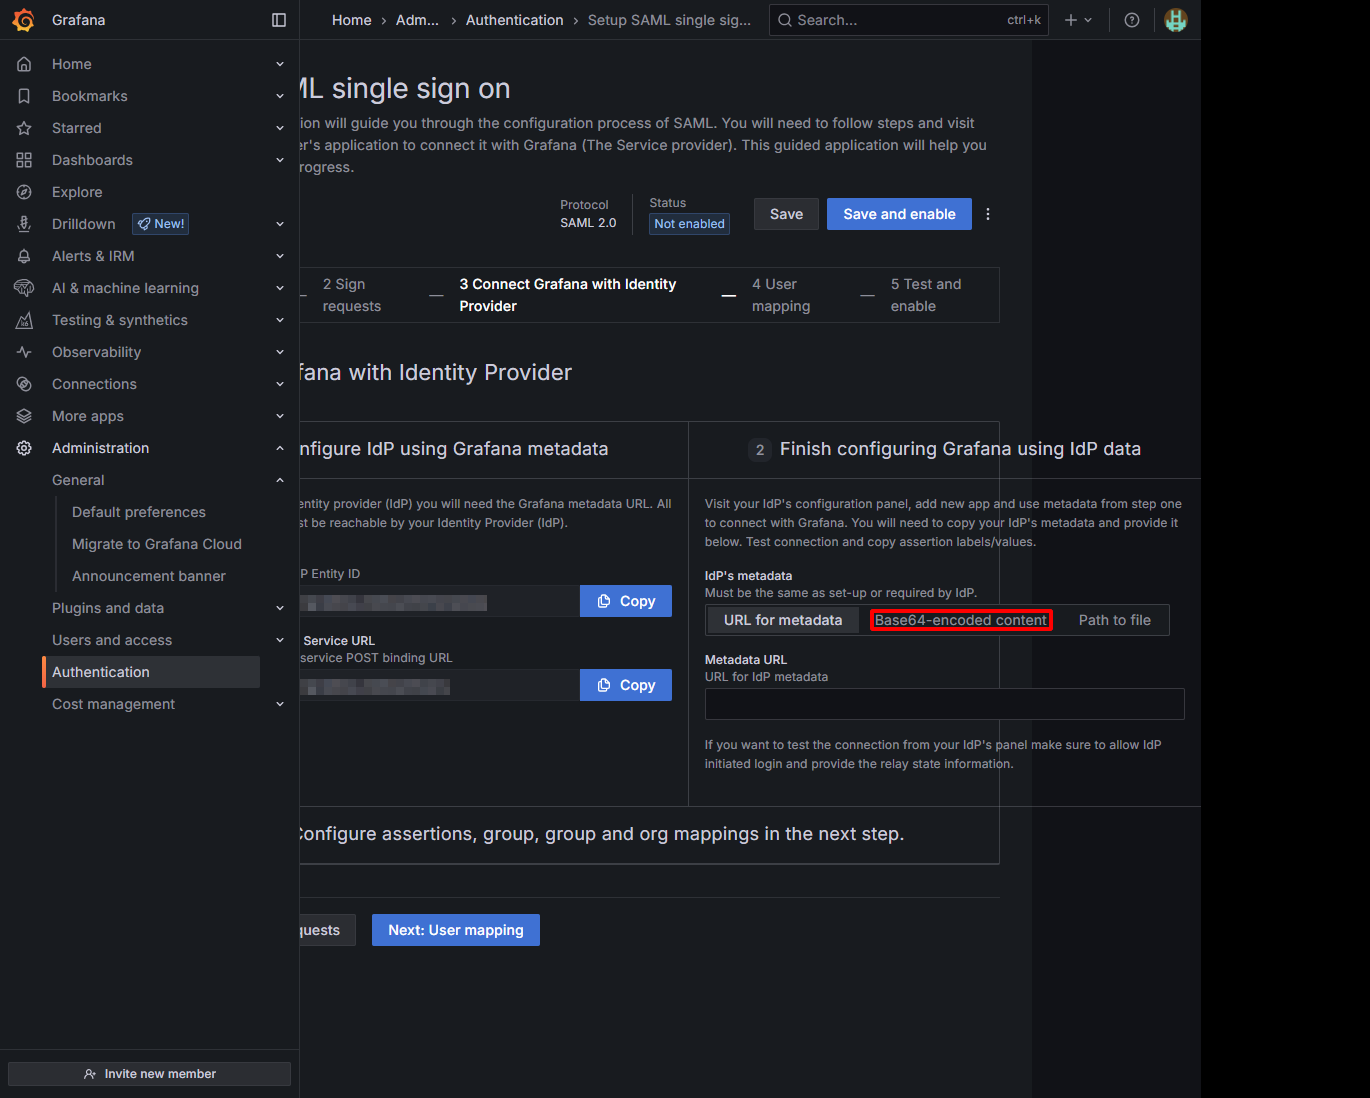This screenshot has width=1370, height=1098.
Task: Select Path to file metadata option
Action: pyautogui.click(x=1114, y=620)
